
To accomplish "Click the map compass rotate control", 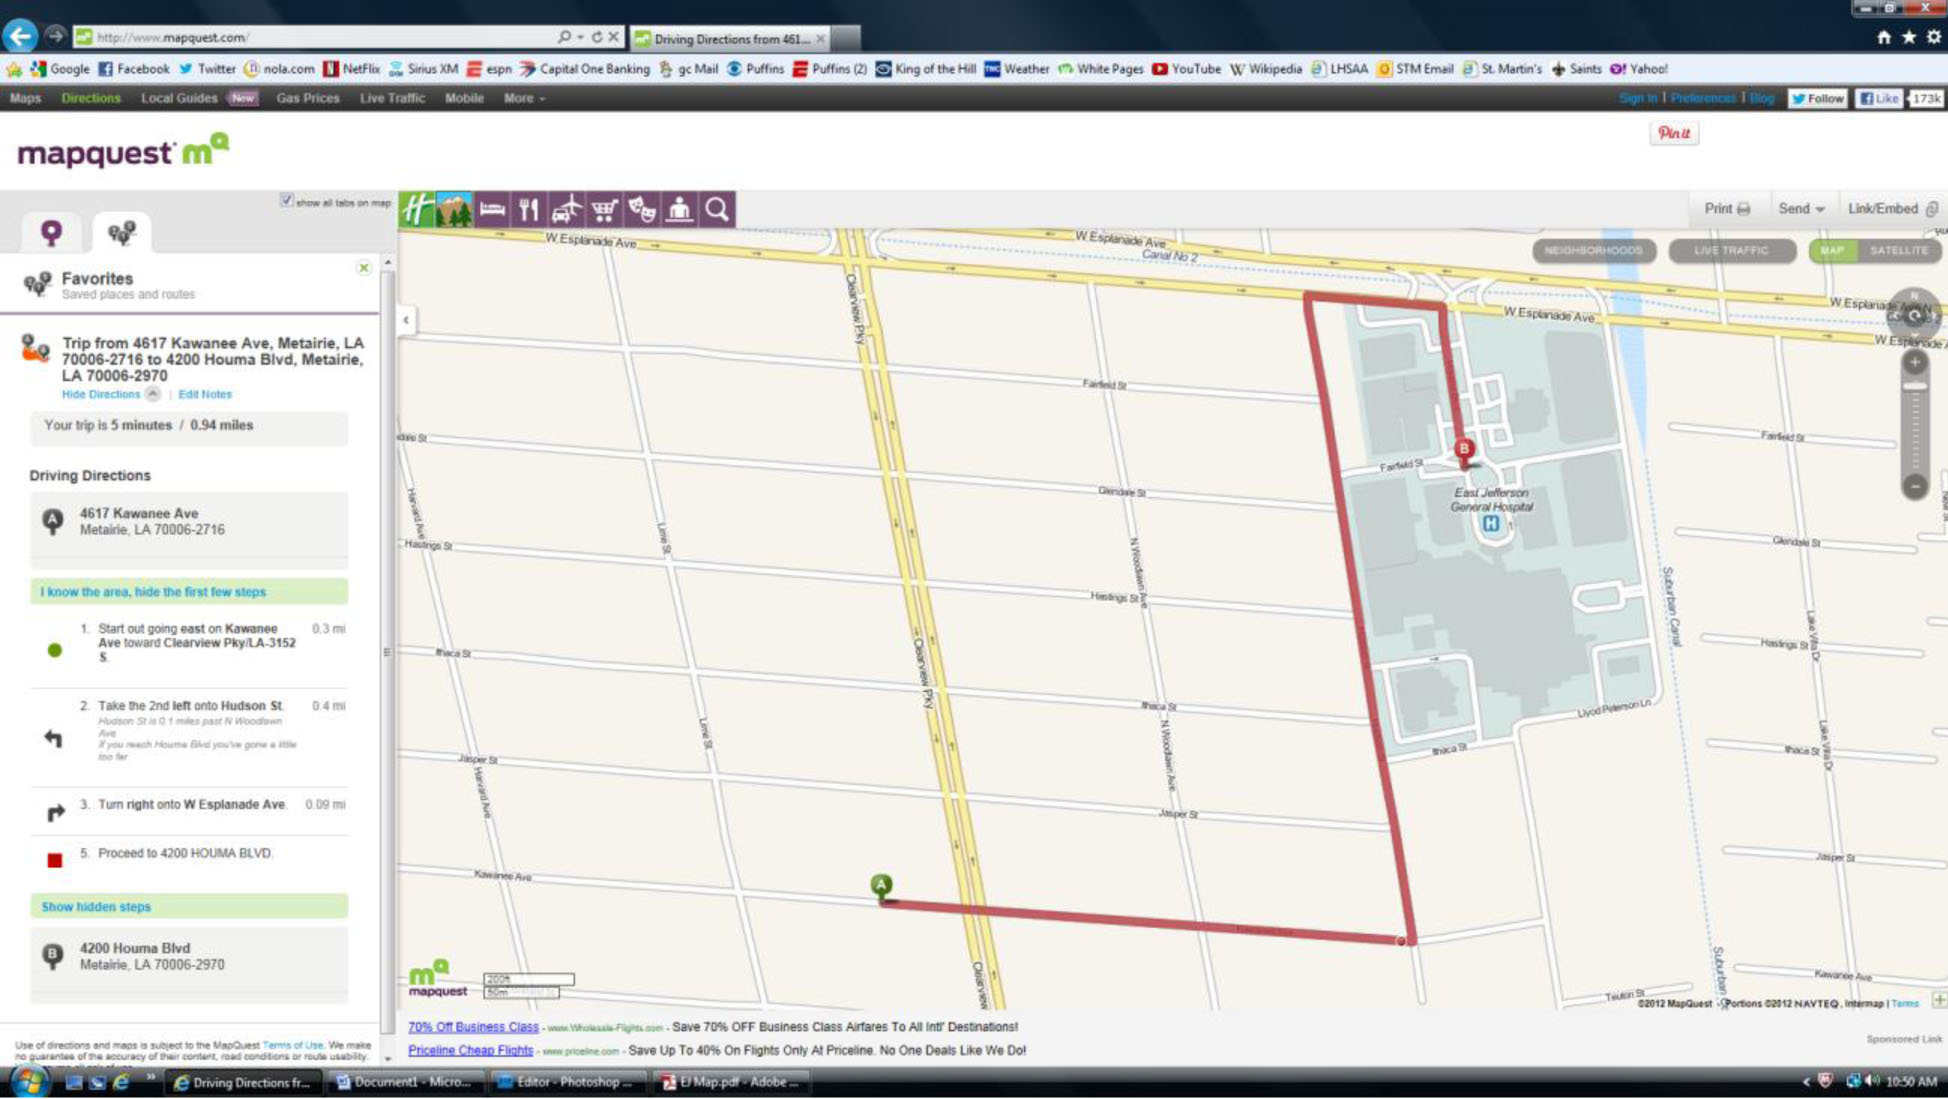I will click(1914, 315).
